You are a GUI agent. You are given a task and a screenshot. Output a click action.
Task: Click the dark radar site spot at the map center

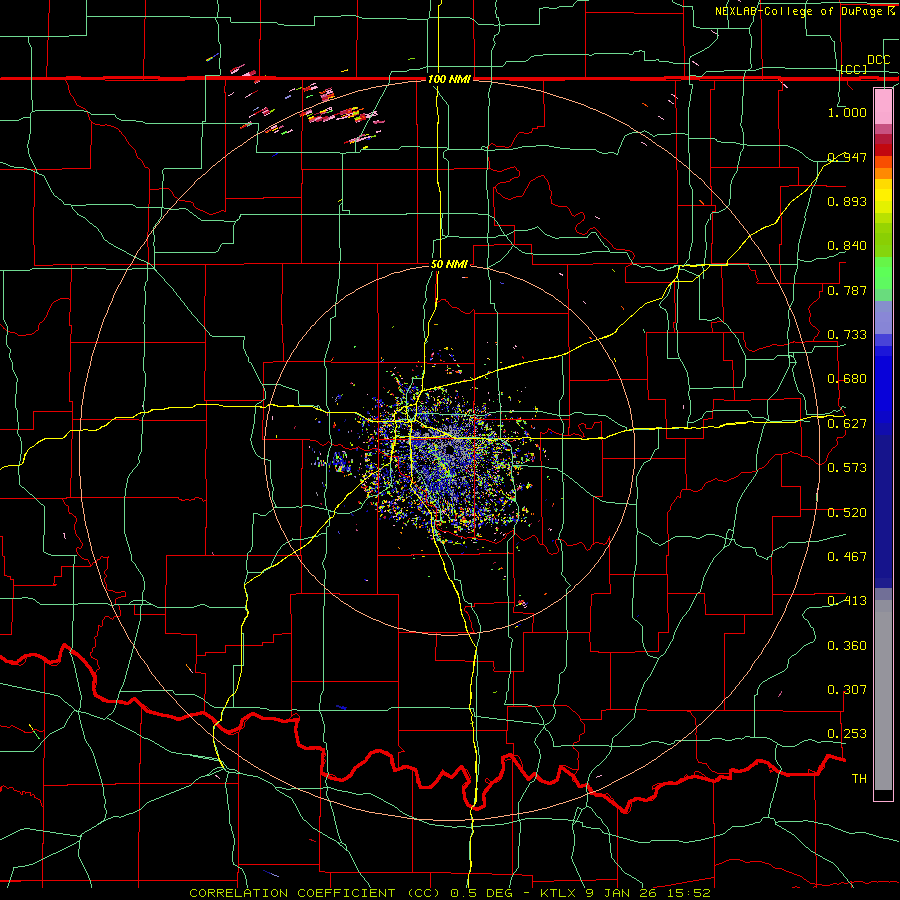[449, 450]
